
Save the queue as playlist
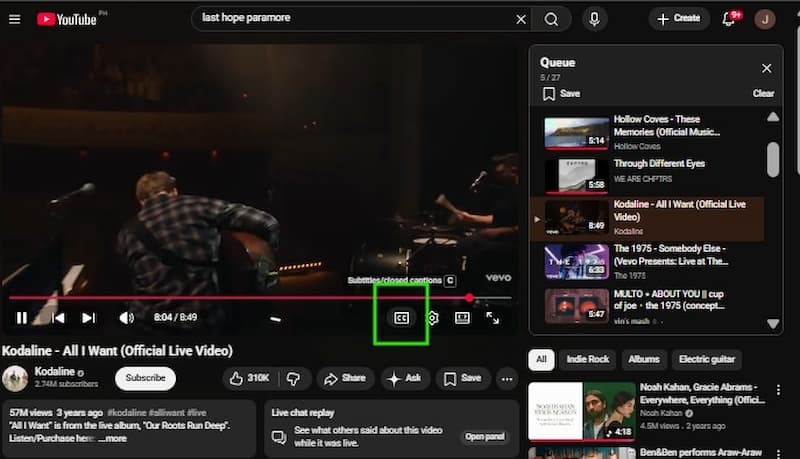coord(561,93)
